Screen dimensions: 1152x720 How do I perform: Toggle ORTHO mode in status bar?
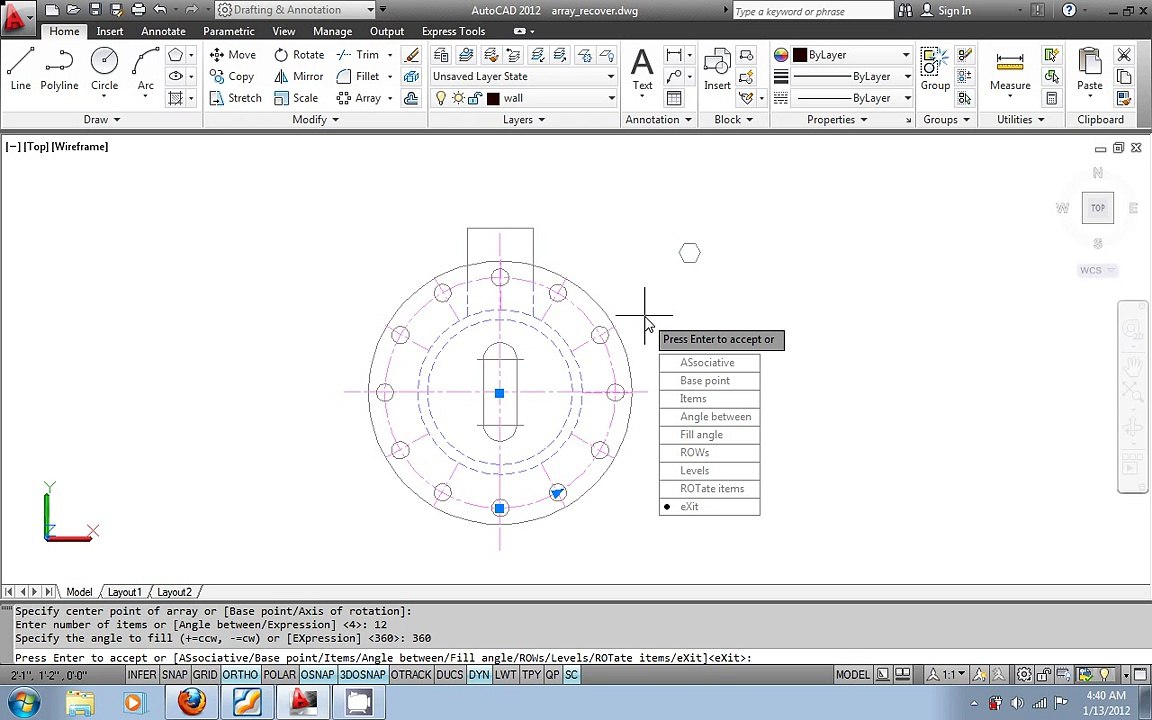click(x=240, y=674)
